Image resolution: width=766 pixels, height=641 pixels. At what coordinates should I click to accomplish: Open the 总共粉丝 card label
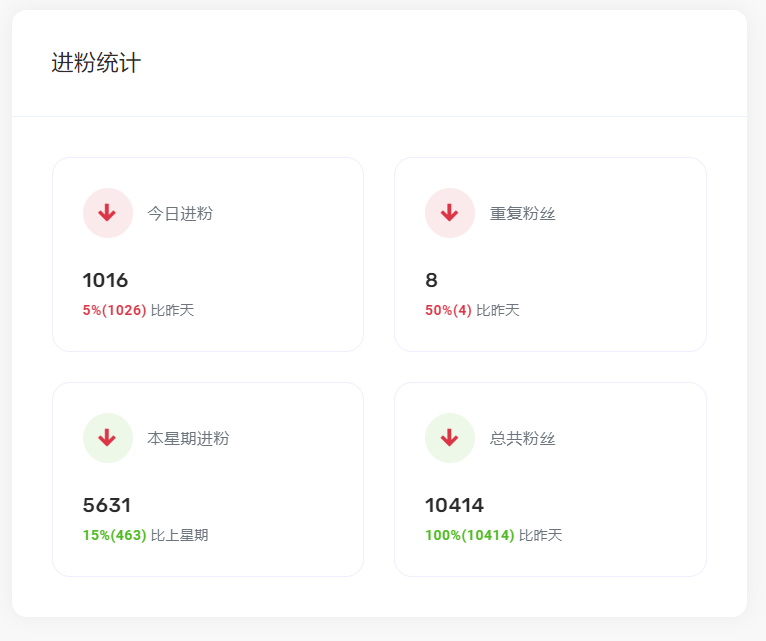point(522,438)
